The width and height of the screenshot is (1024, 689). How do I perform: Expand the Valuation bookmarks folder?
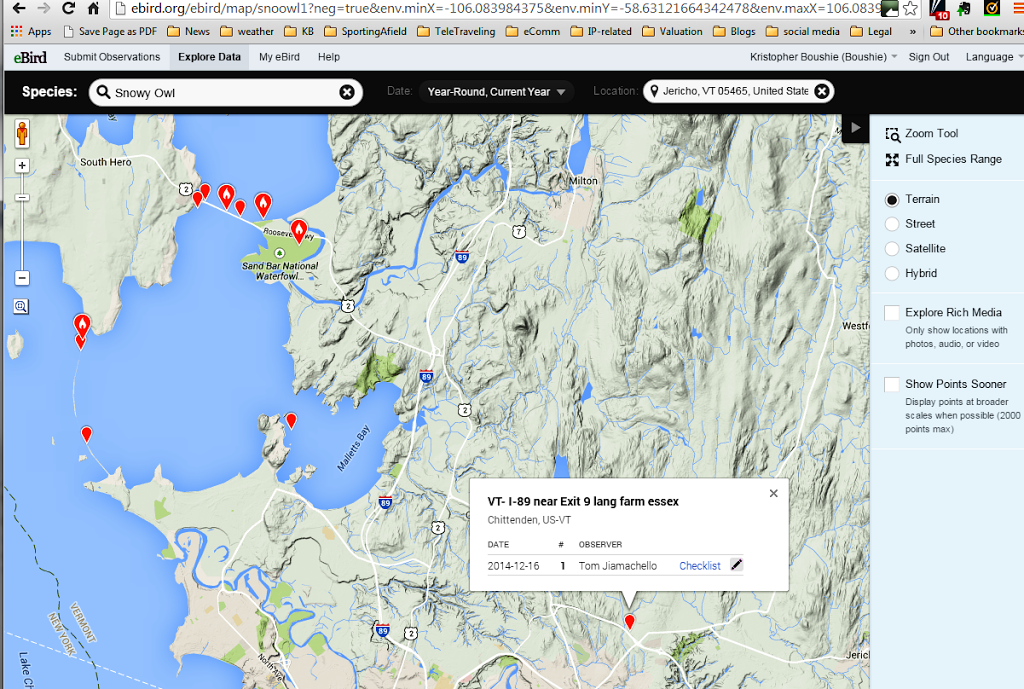coord(673,31)
